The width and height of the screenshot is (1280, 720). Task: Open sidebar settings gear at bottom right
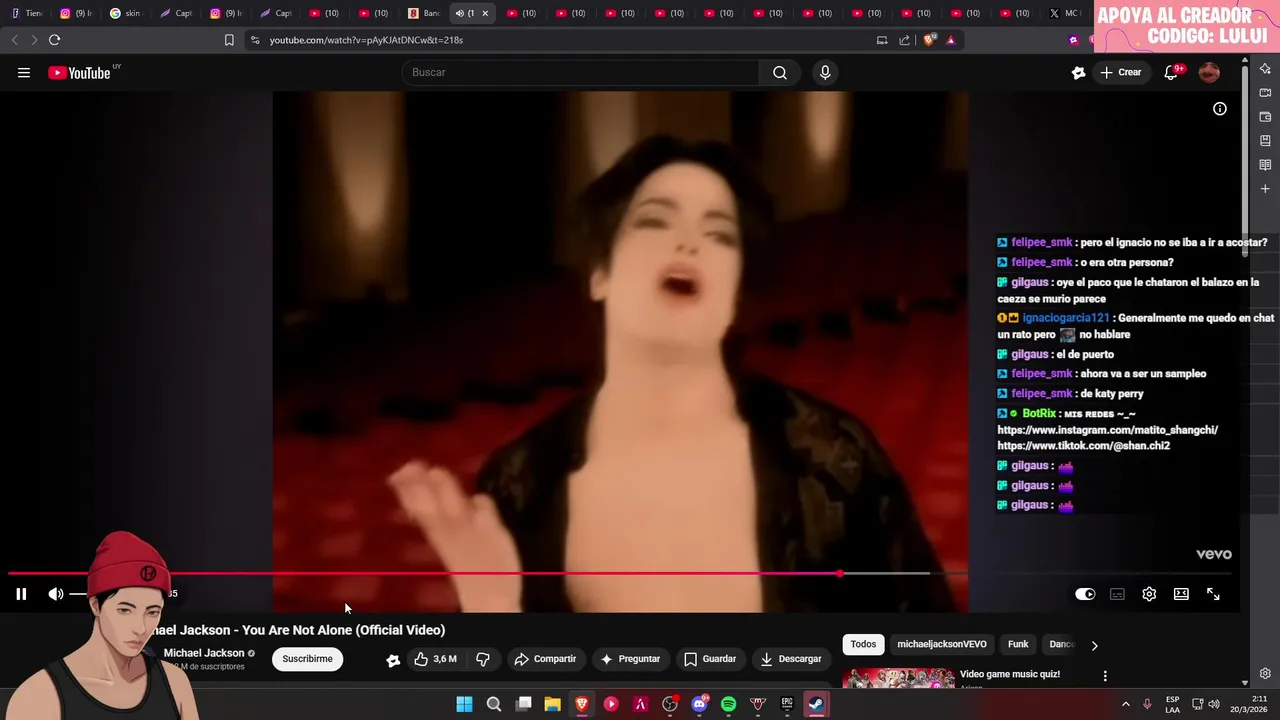pos(1265,674)
